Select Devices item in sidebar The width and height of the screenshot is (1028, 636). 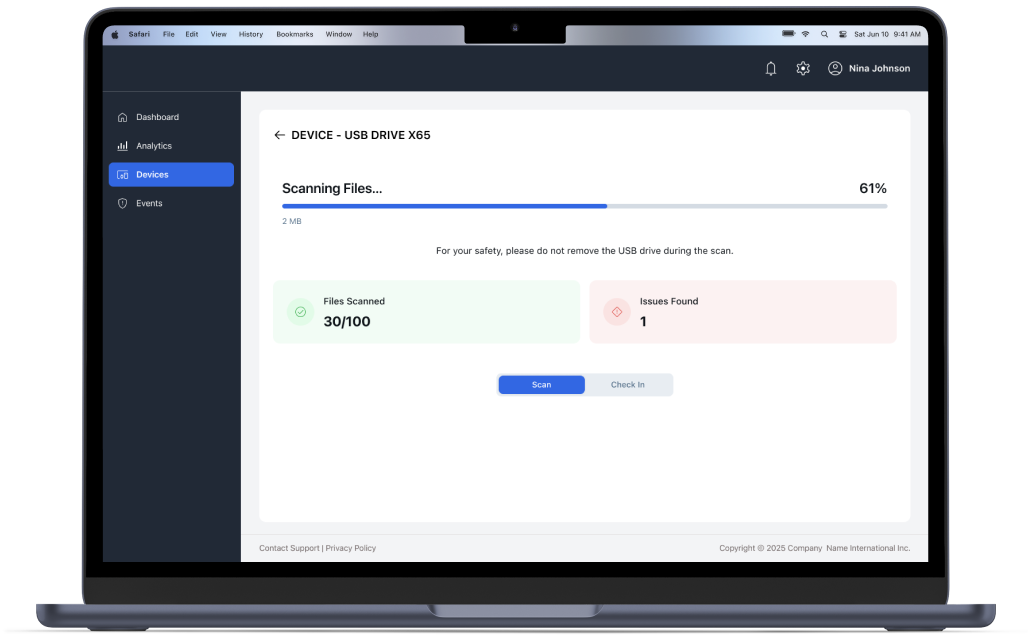pyautogui.click(x=171, y=174)
